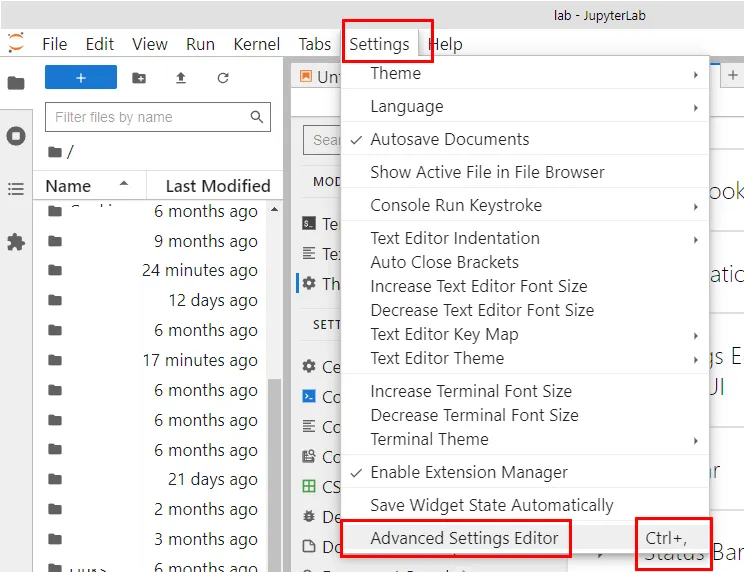Refresh the file list with reload icon
The image size is (744, 572).
(223, 78)
